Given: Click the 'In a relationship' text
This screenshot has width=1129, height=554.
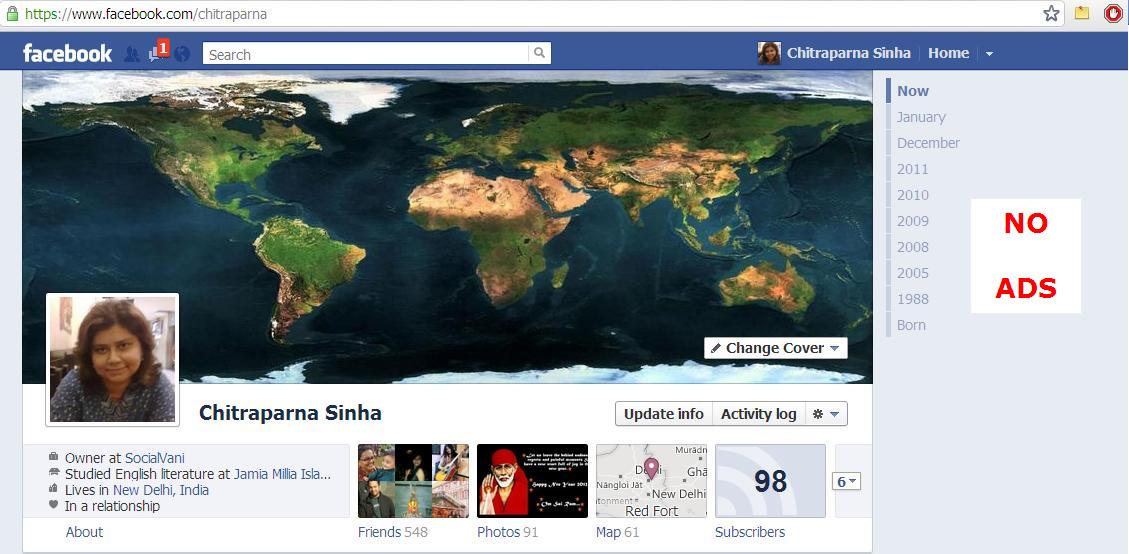Looking at the screenshot, I should coord(112,506).
